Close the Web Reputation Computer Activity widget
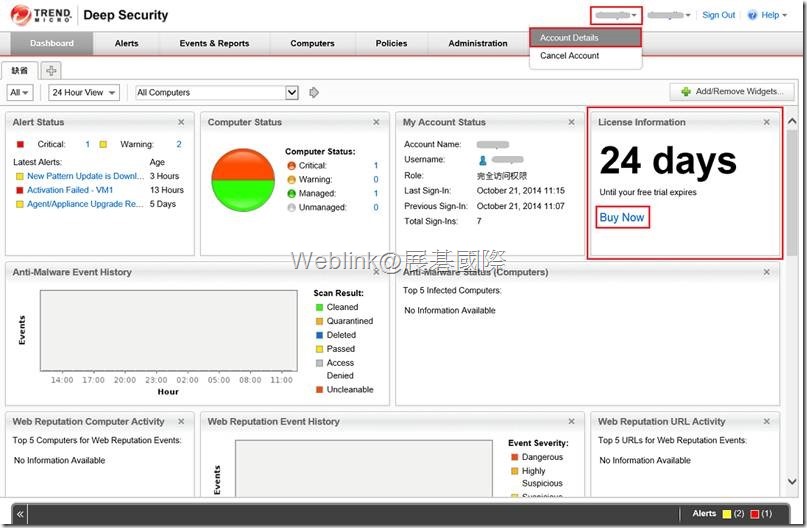This screenshot has height=528, width=807. pyautogui.click(x=181, y=421)
